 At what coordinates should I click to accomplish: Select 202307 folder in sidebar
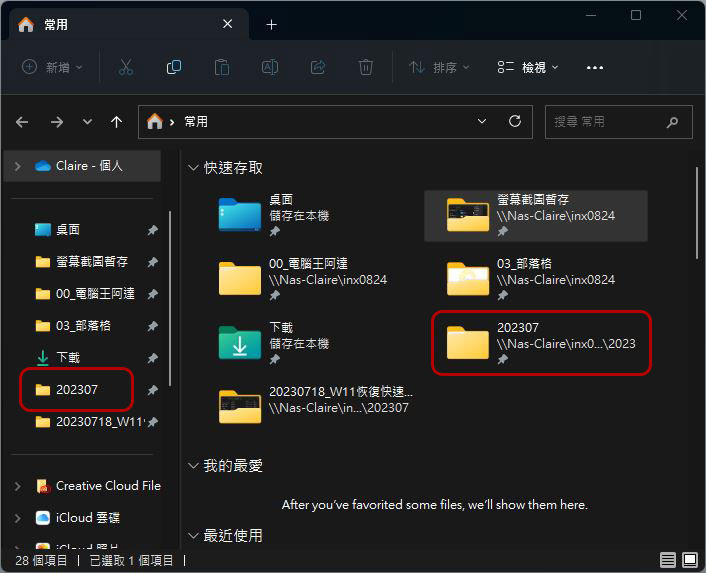tap(77, 389)
